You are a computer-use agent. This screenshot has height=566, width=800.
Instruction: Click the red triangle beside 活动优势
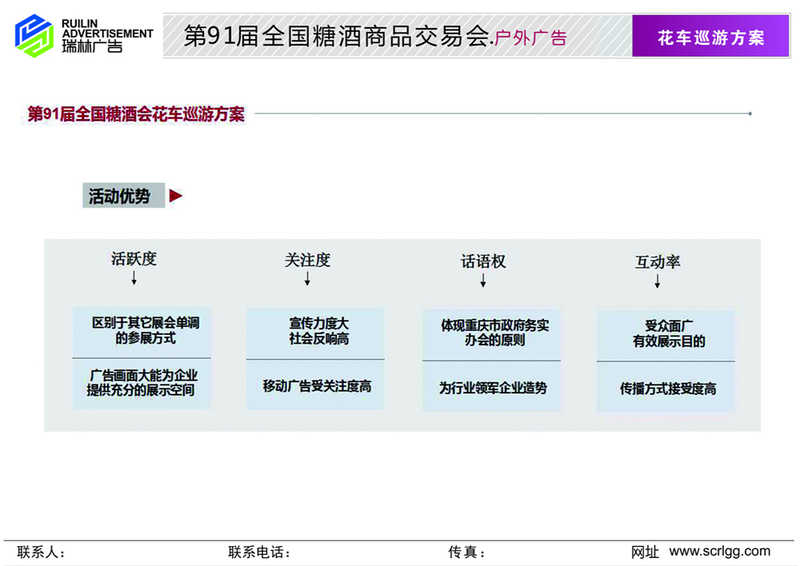point(176,196)
